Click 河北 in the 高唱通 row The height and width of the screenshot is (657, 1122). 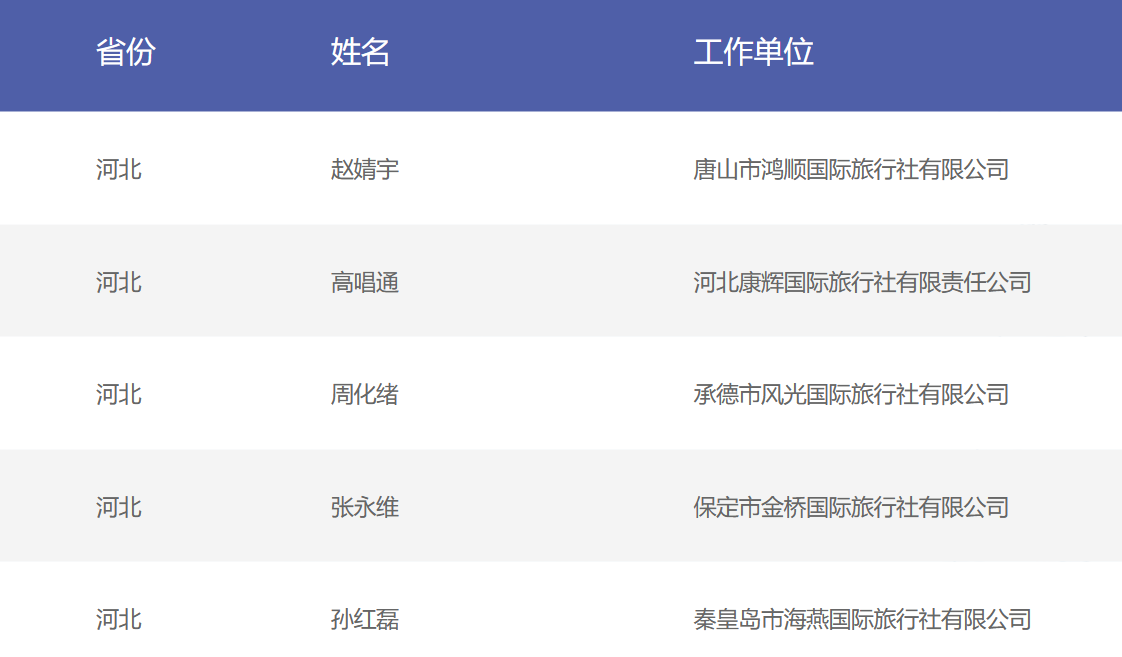119,283
